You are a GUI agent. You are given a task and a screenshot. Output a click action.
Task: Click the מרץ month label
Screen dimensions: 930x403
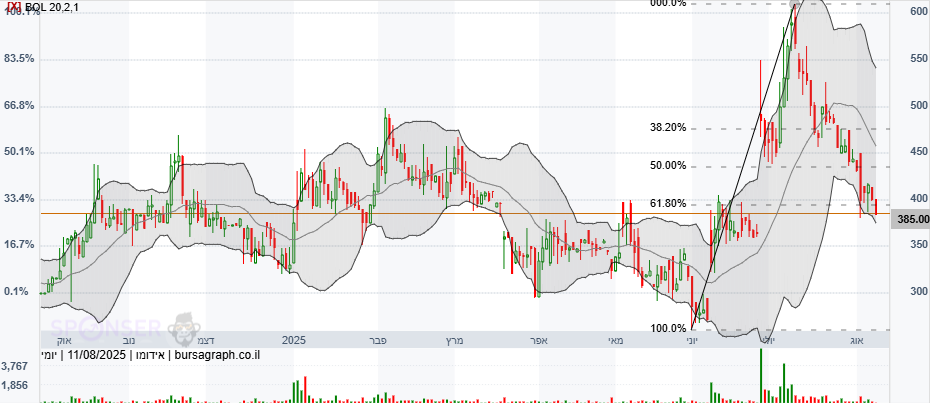pyautogui.click(x=453, y=341)
